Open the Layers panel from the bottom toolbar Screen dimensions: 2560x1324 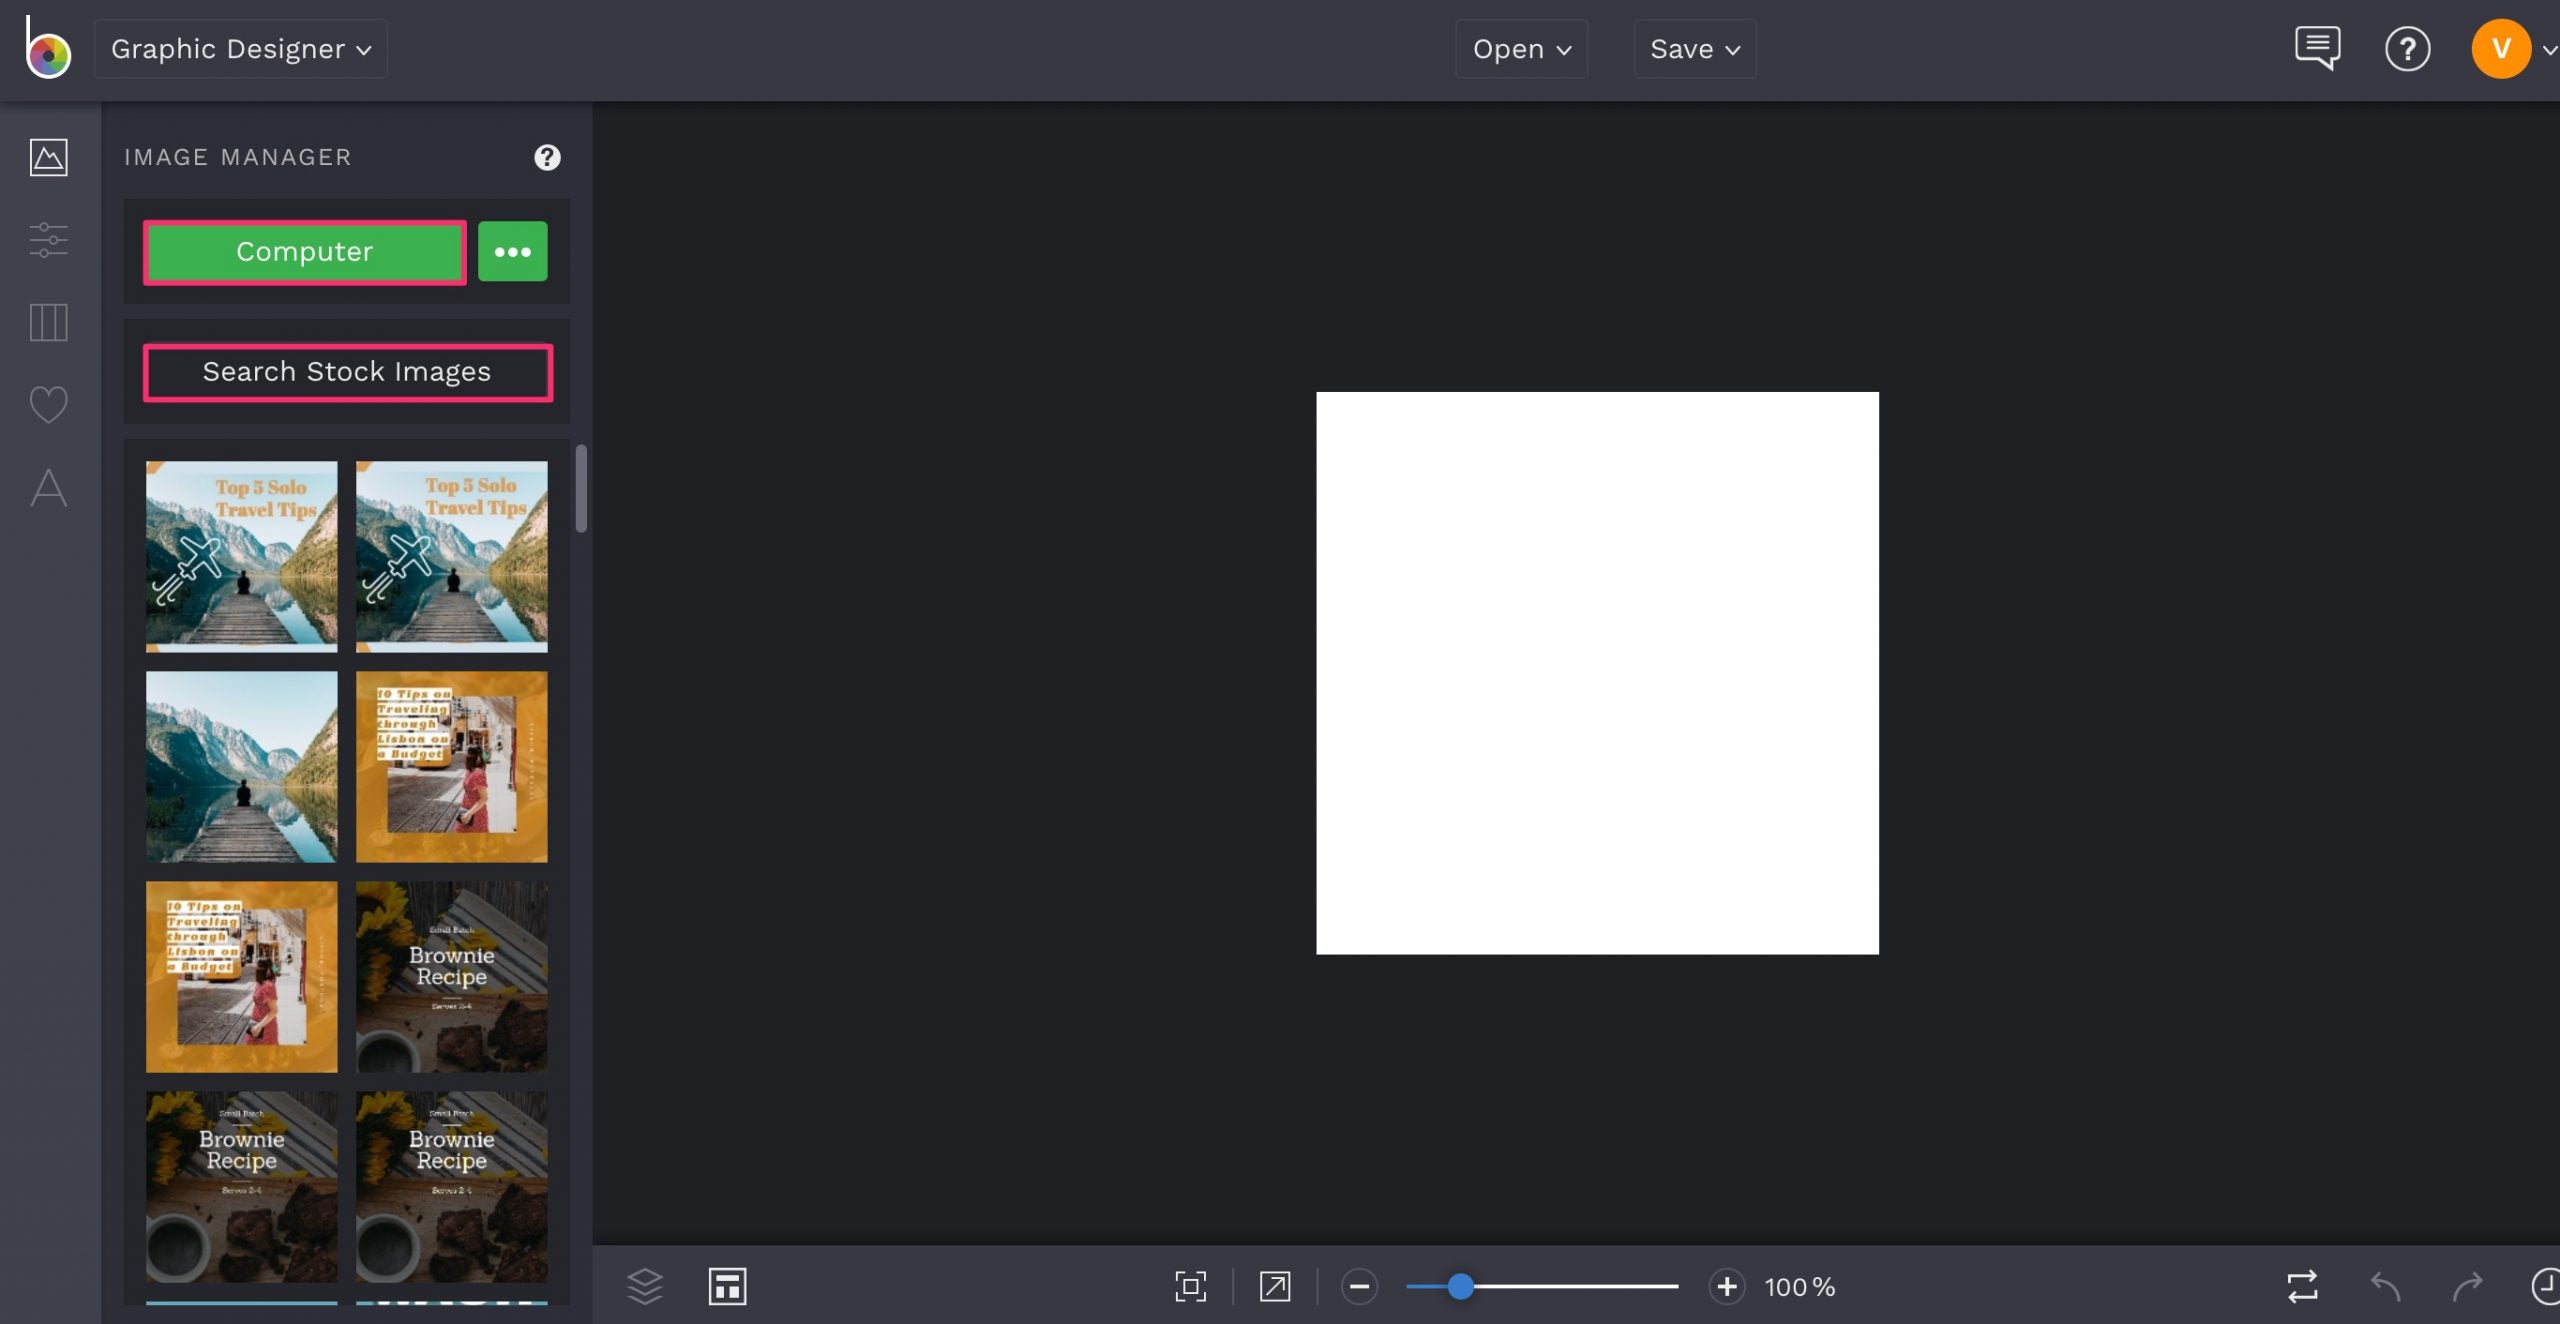[x=644, y=1287]
